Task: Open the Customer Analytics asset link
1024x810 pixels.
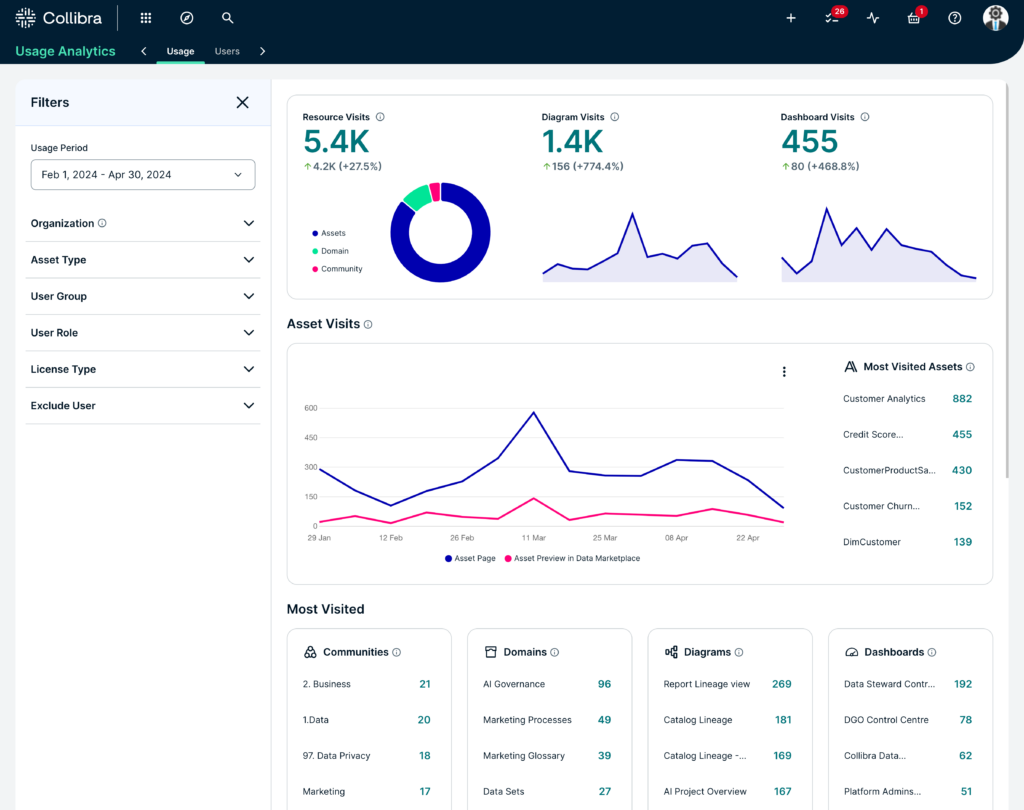Action: click(x=884, y=398)
